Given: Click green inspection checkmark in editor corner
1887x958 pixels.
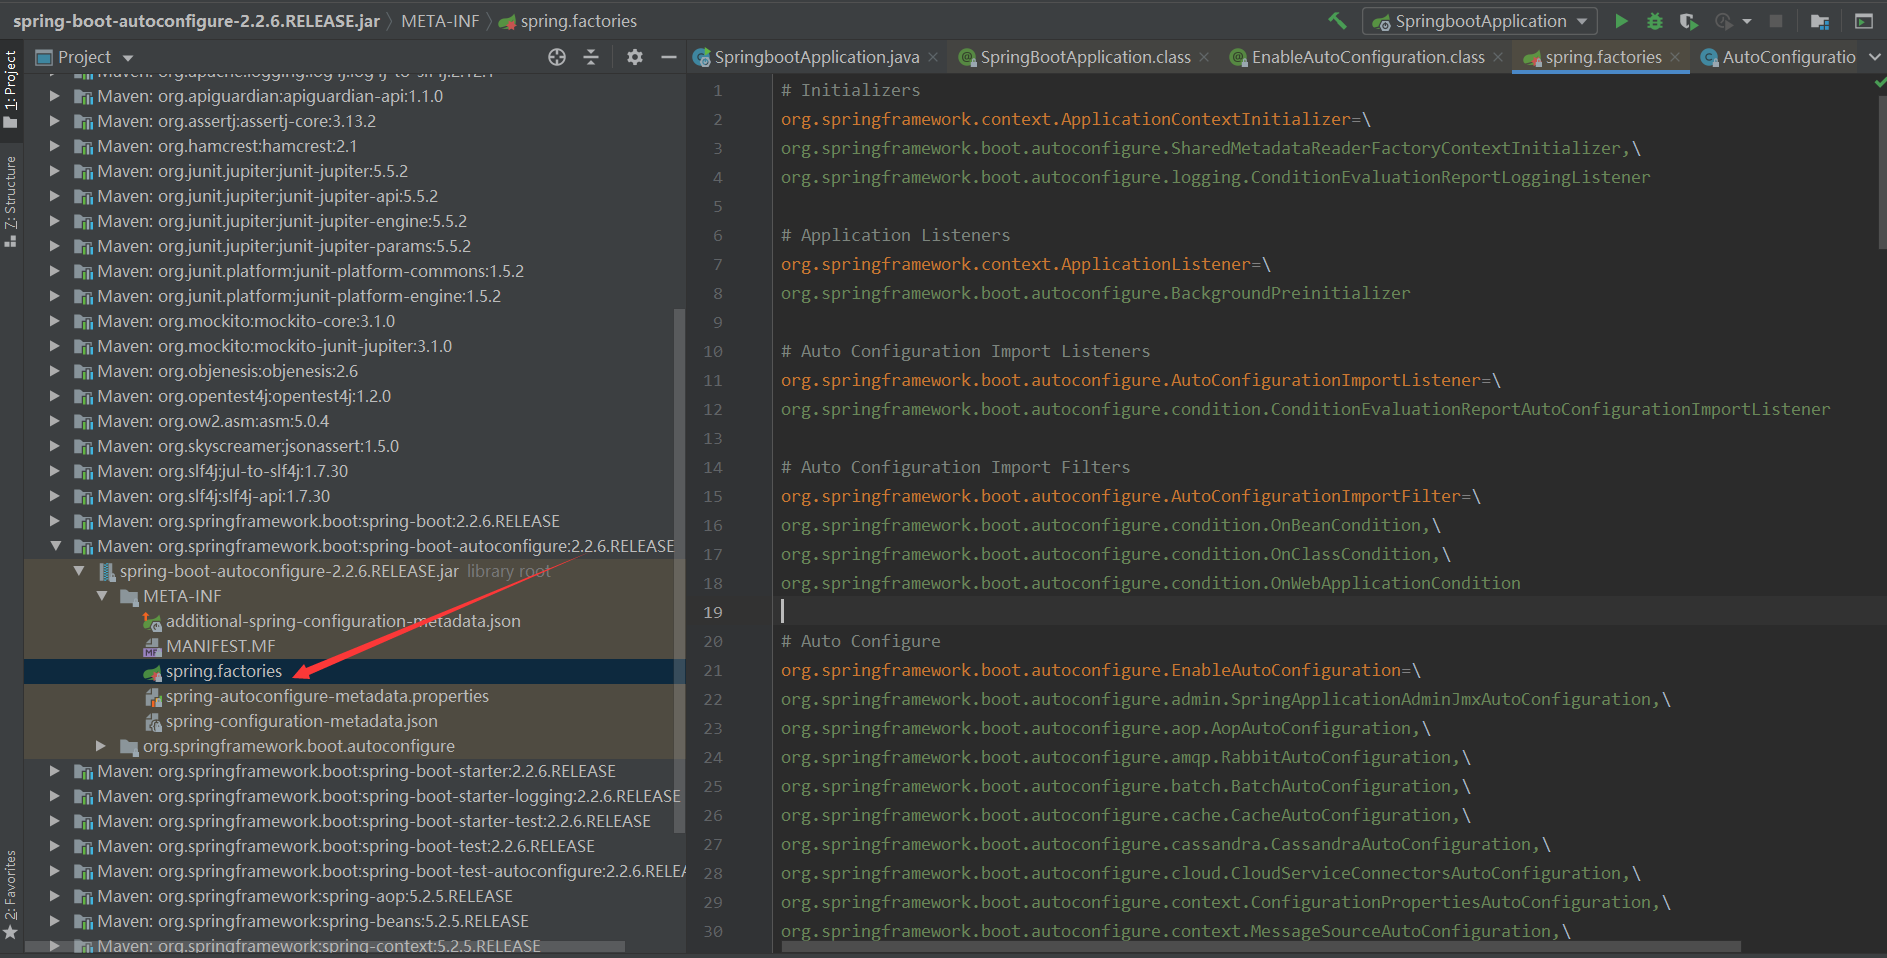Looking at the screenshot, I should point(1880,83).
